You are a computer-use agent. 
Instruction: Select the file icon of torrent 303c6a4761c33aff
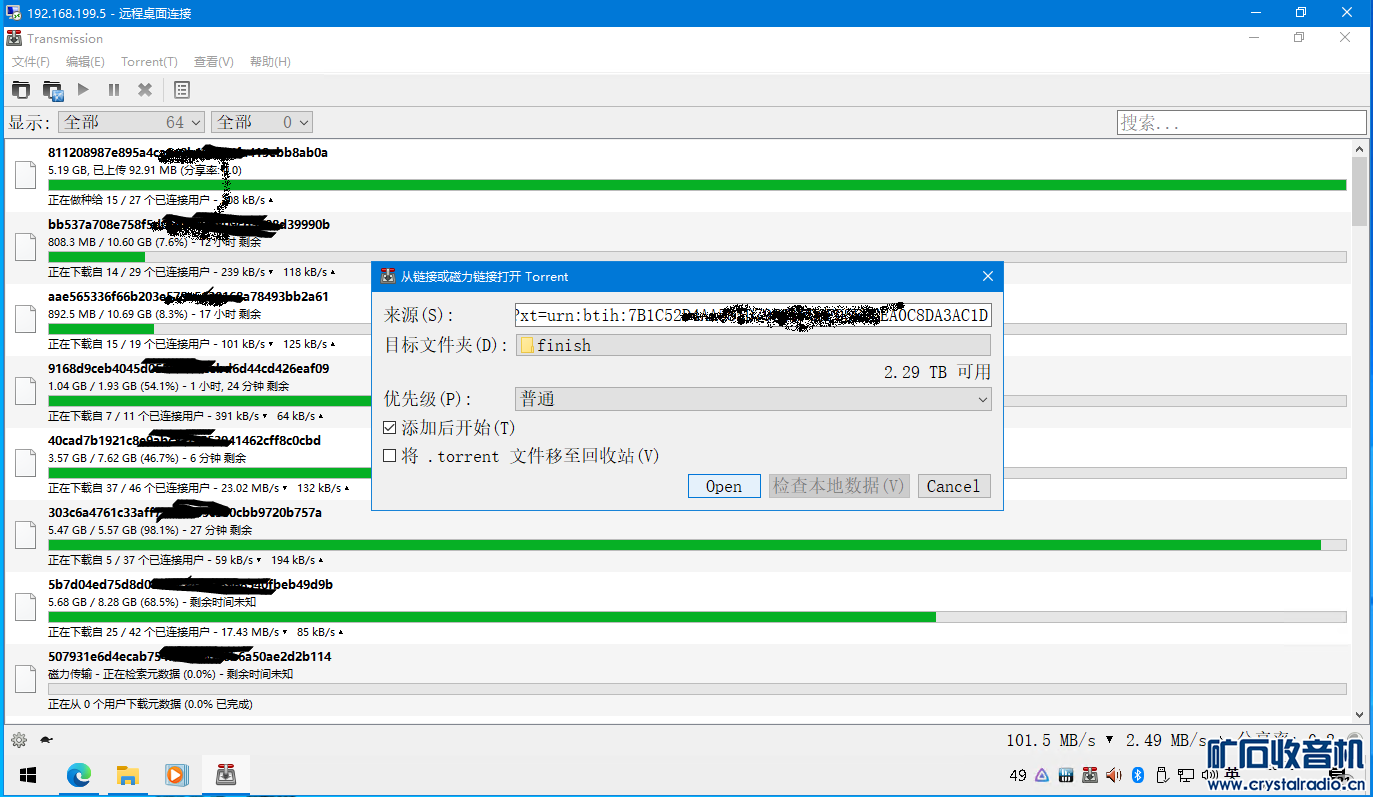tap(27, 536)
